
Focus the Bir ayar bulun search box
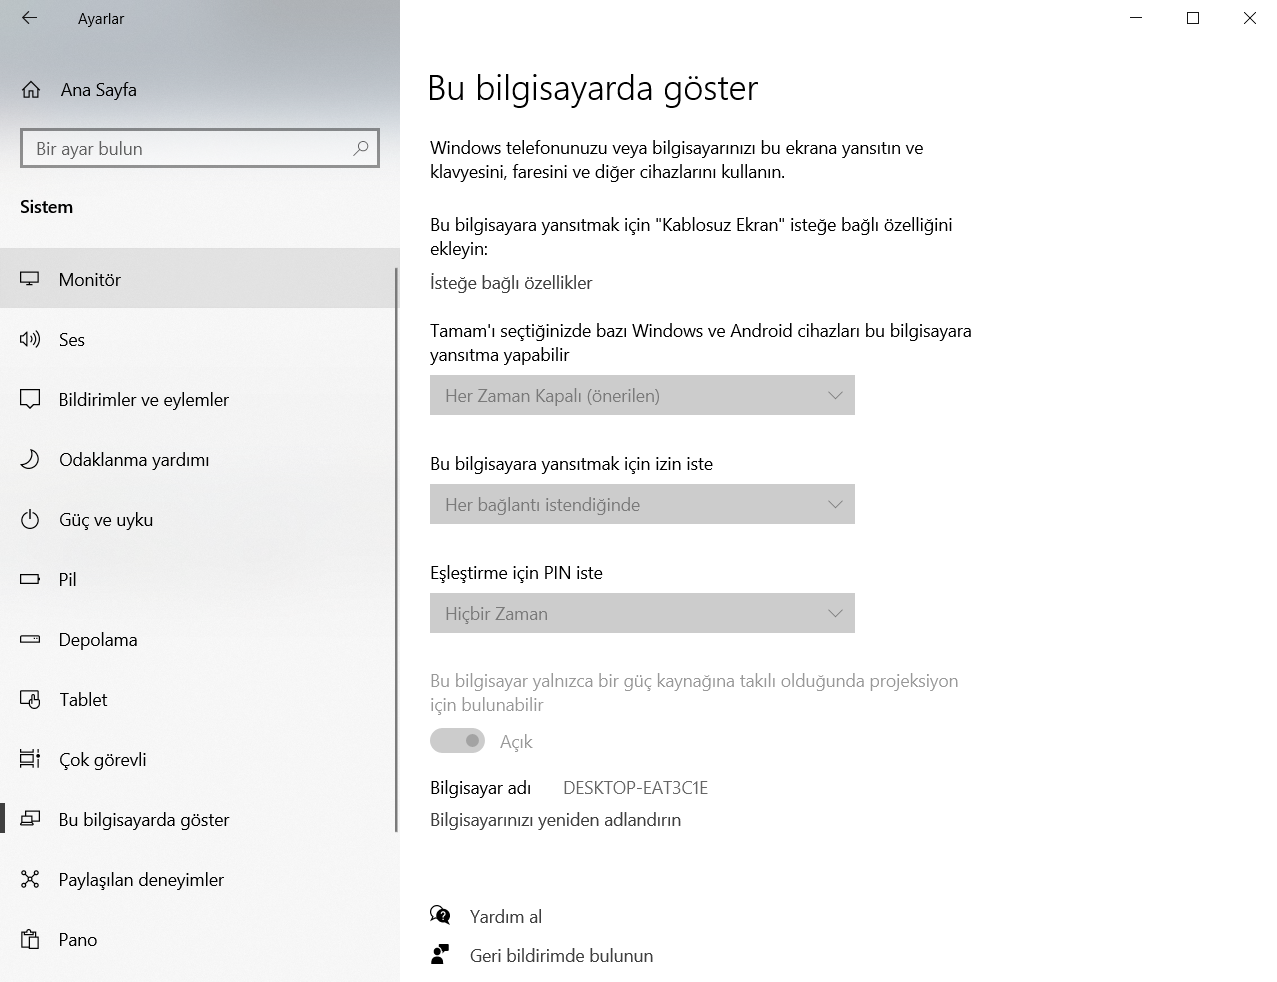click(200, 148)
